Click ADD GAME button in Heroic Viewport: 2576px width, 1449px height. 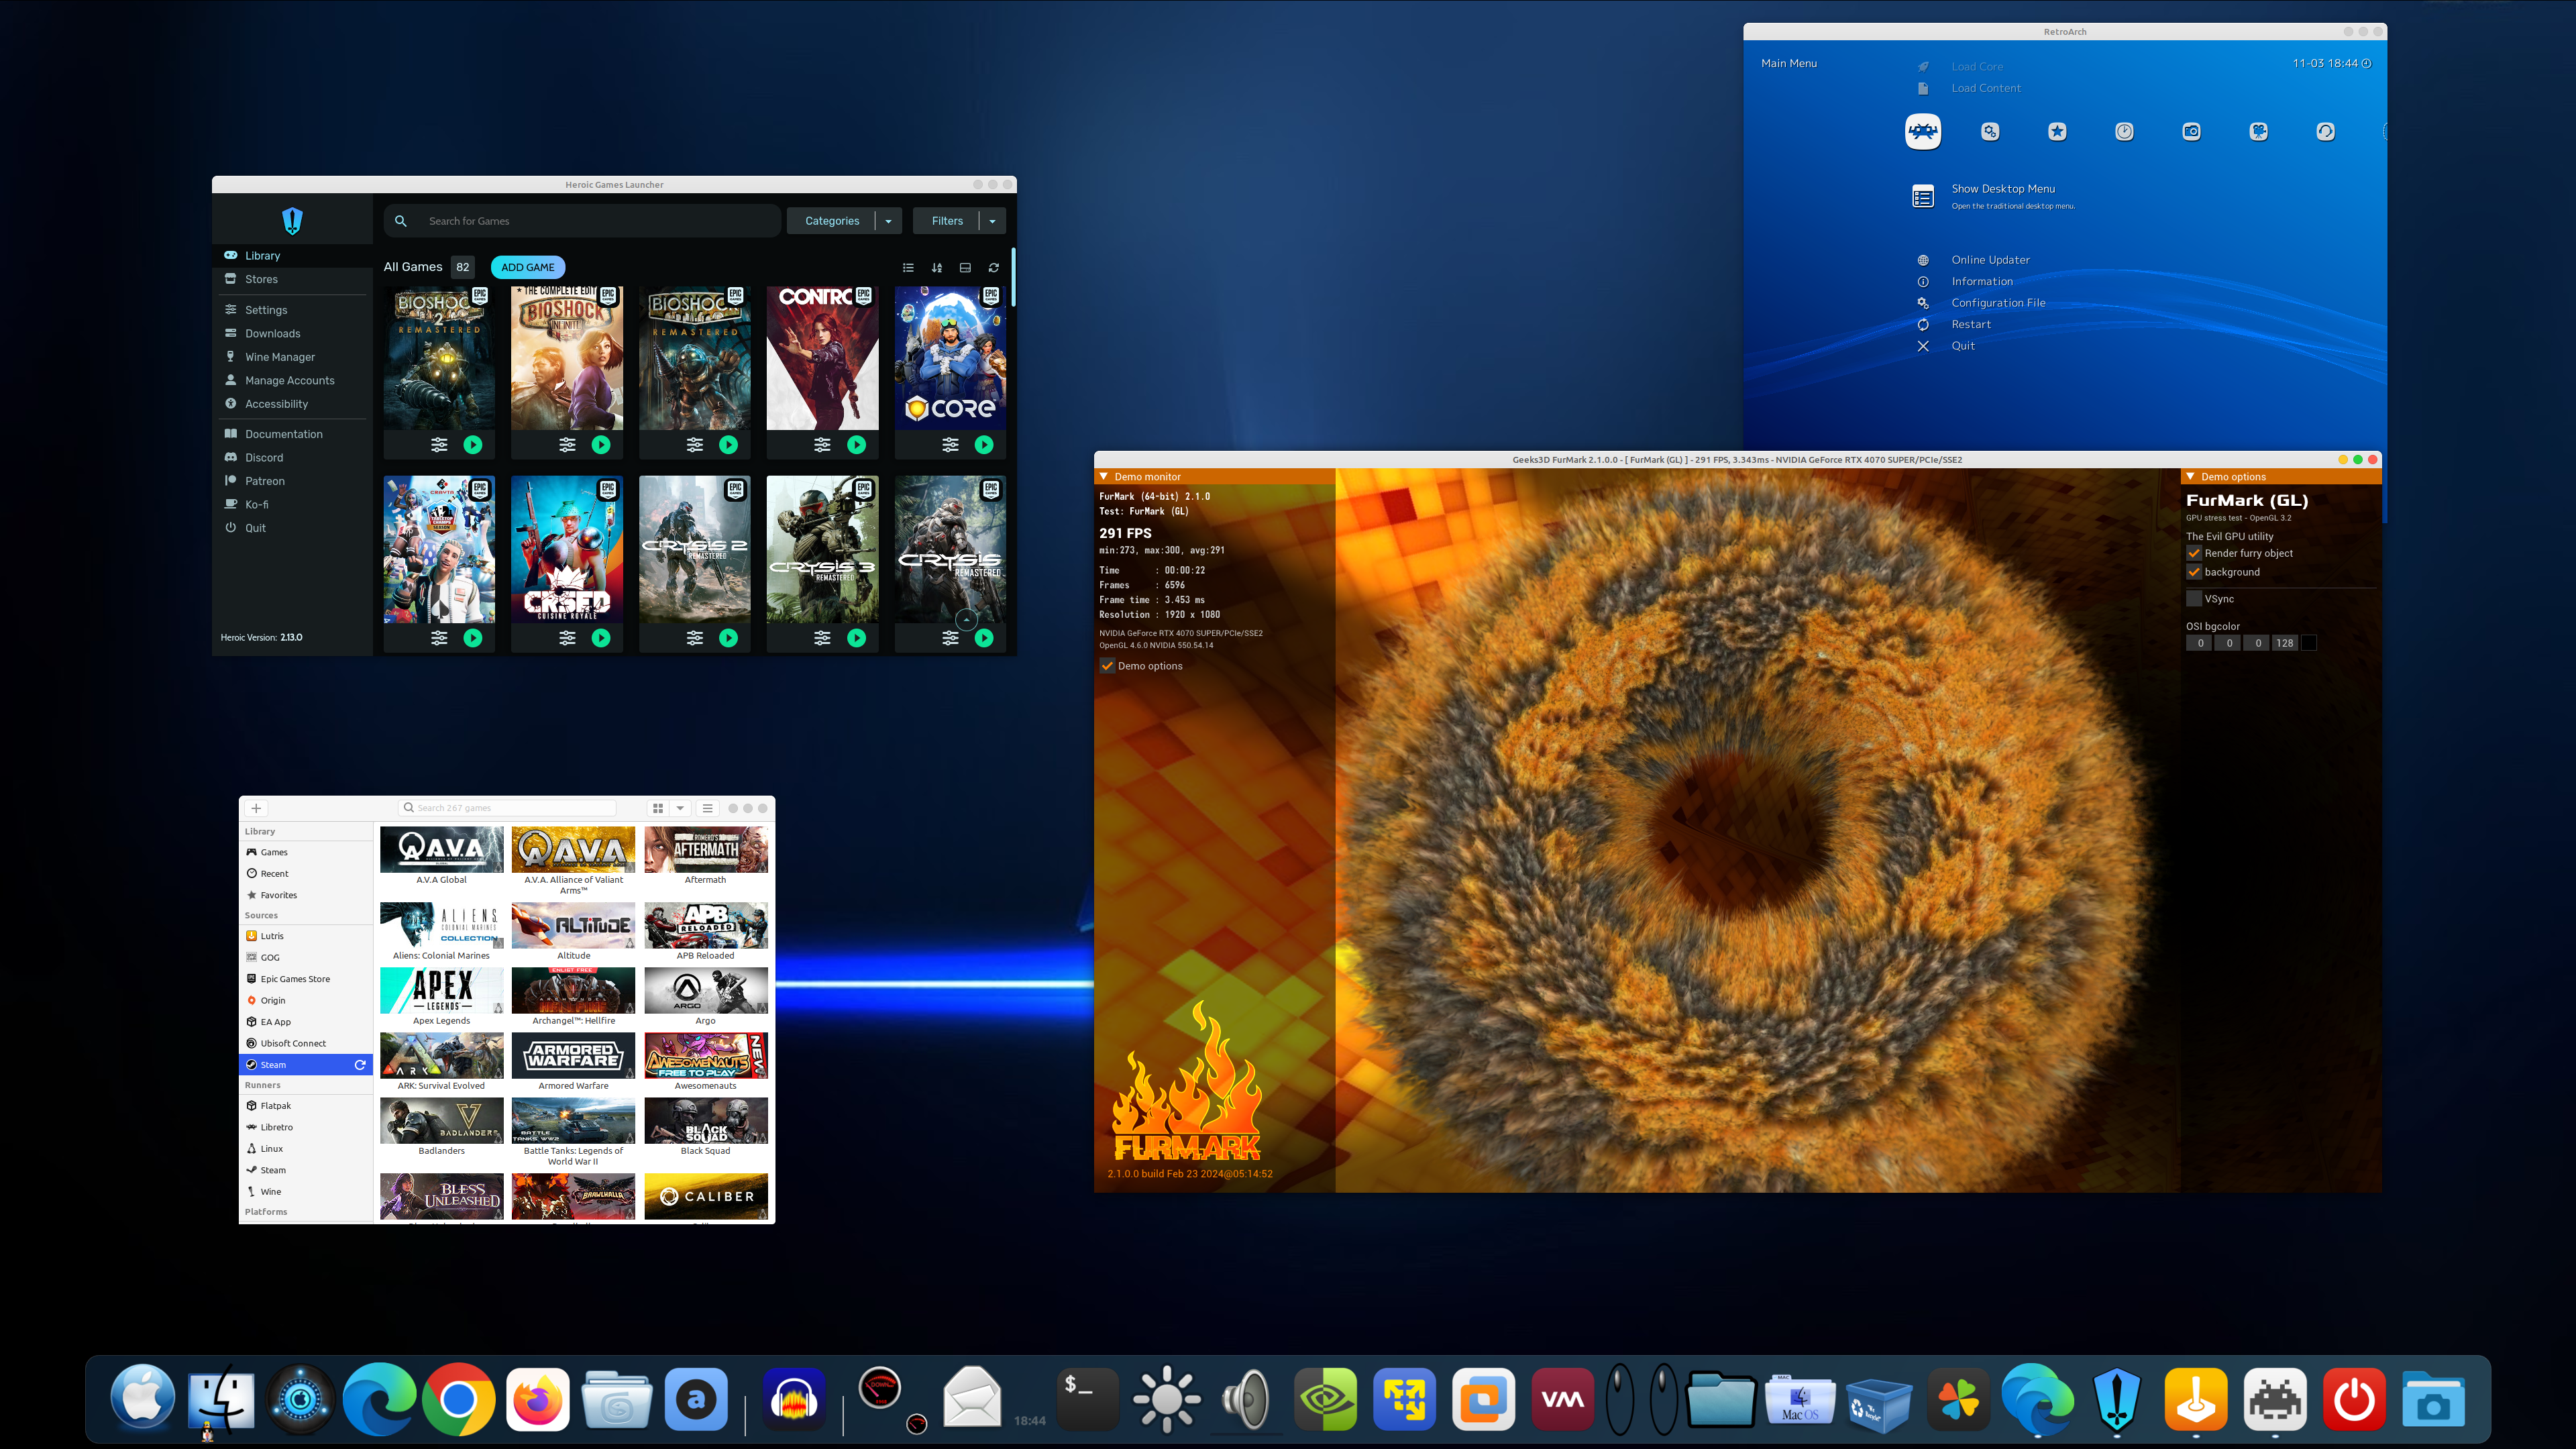[x=528, y=267]
